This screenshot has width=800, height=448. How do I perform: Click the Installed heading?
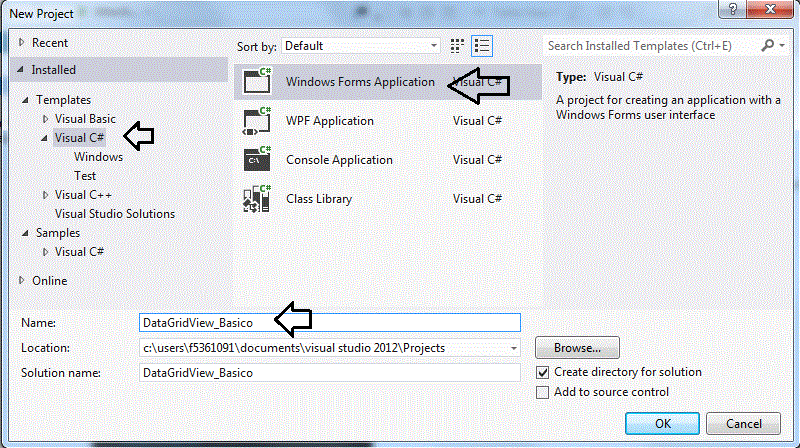point(54,70)
